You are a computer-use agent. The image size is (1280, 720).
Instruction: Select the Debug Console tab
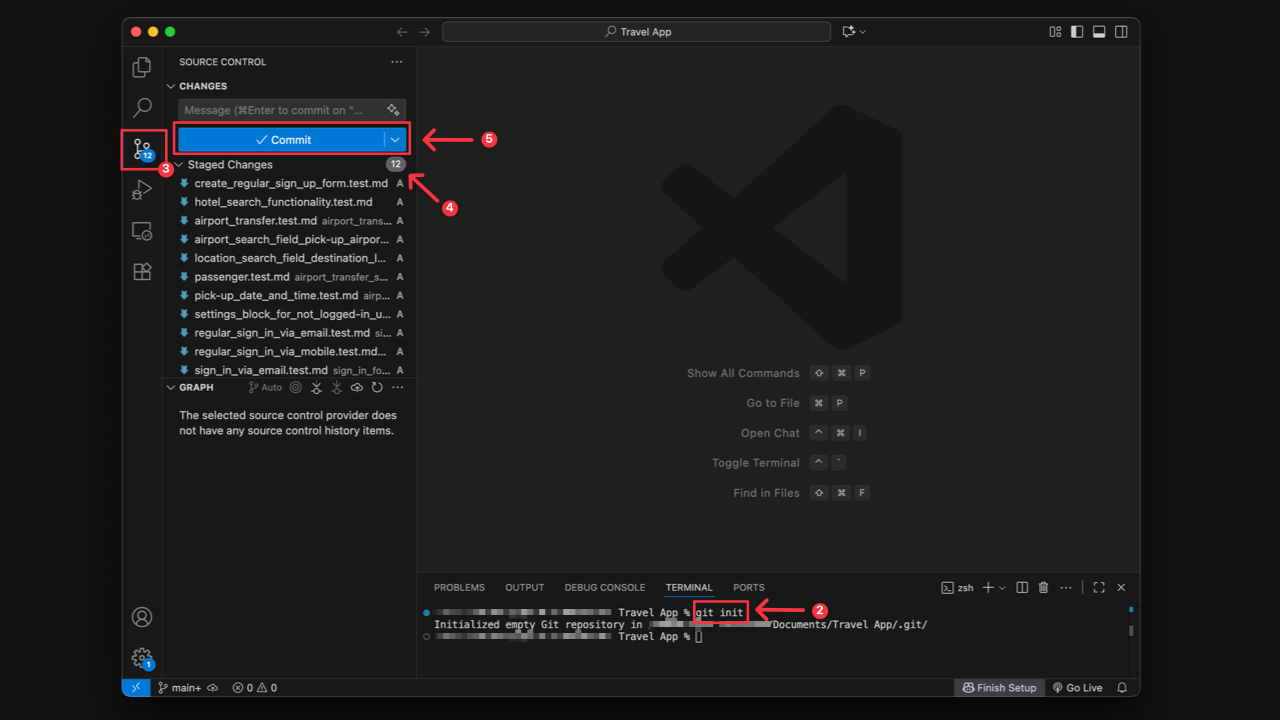point(604,587)
